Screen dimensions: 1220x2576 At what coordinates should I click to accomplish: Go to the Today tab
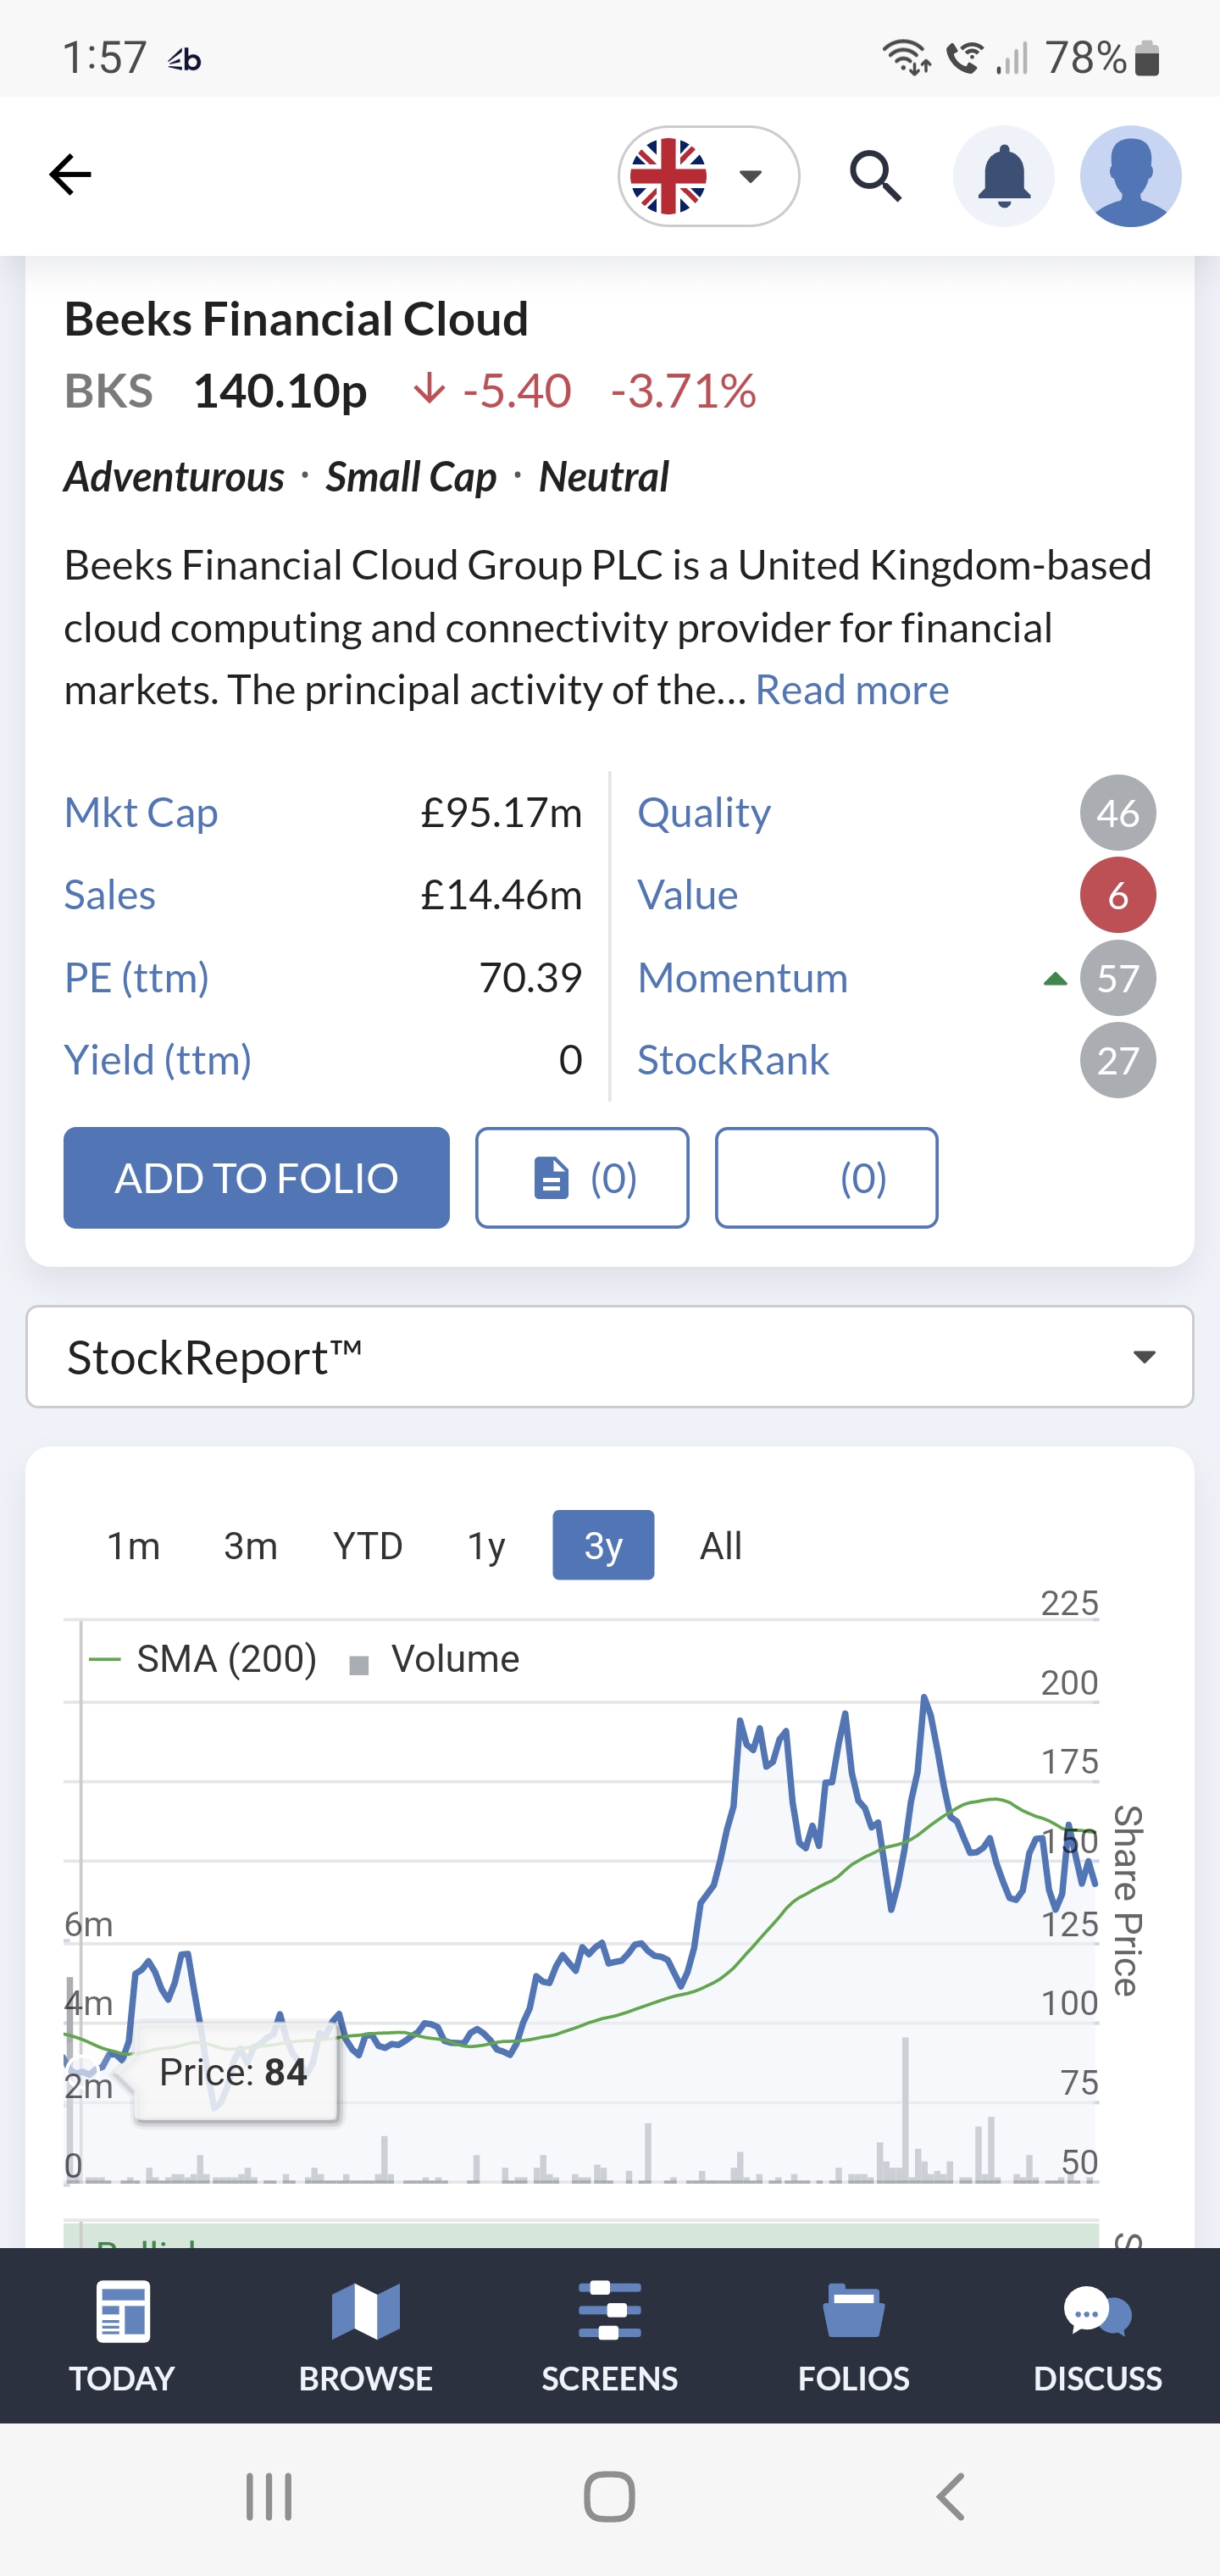pyautogui.click(x=122, y=2336)
